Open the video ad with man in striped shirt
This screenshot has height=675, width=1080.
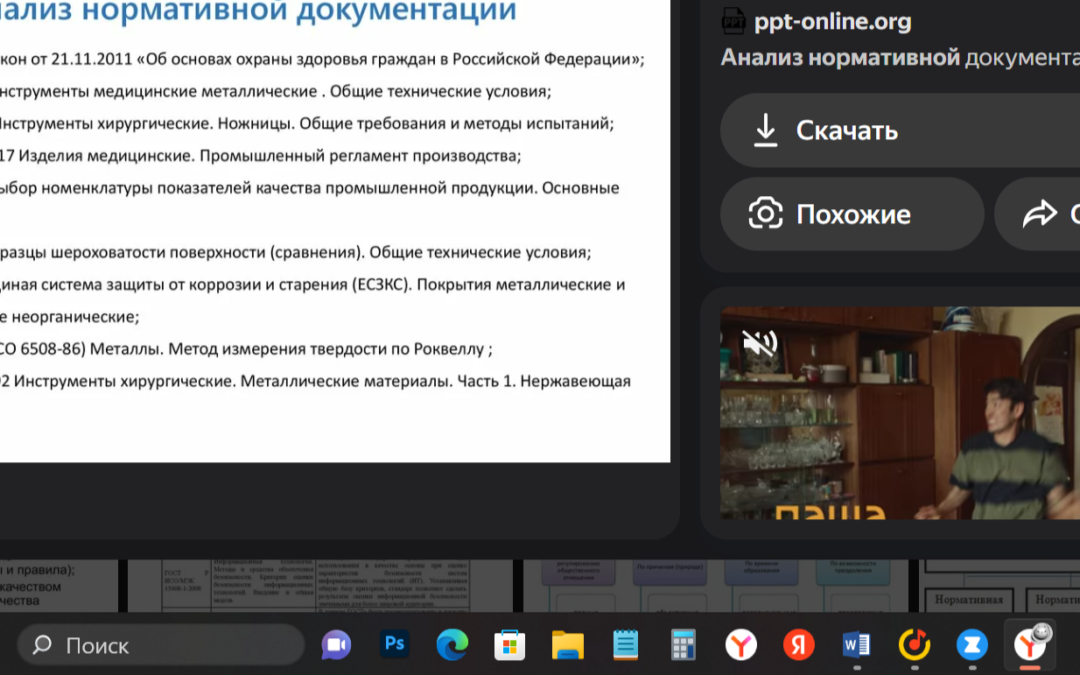[x=900, y=413]
